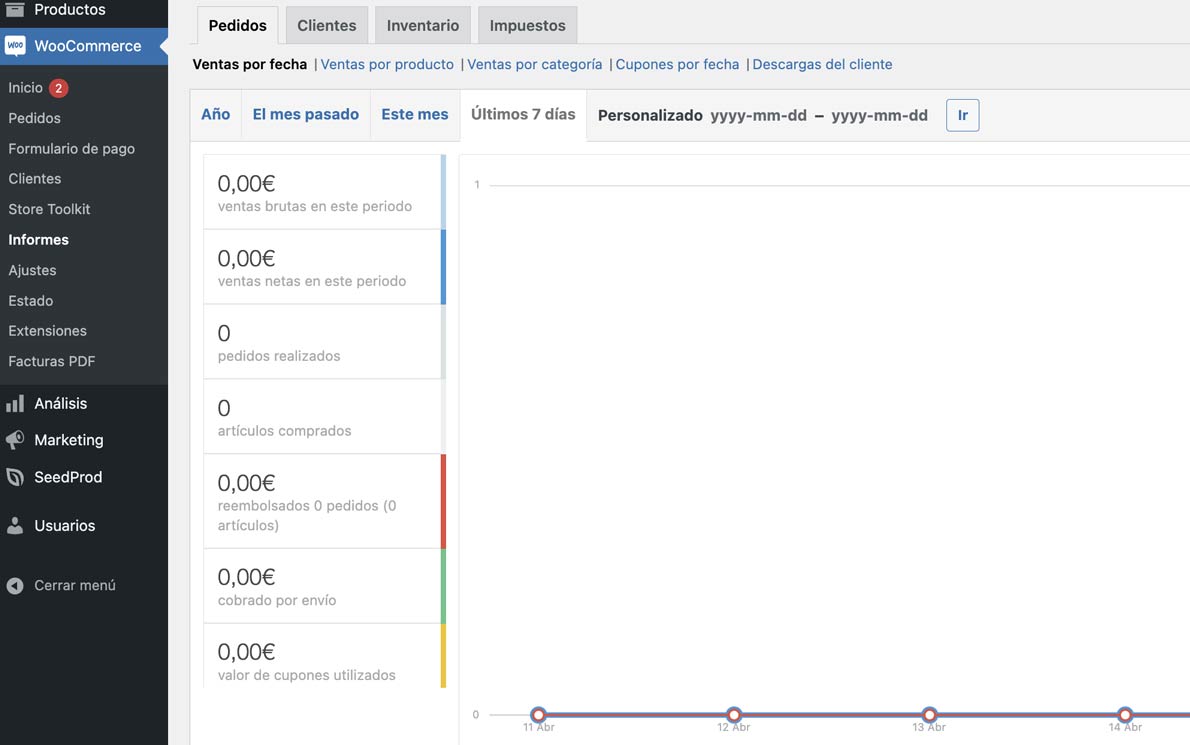Image resolution: width=1190 pixels, height=745 pixels.
Task: Click the 12 Abr data point on chart
Action: pos(734,715)
